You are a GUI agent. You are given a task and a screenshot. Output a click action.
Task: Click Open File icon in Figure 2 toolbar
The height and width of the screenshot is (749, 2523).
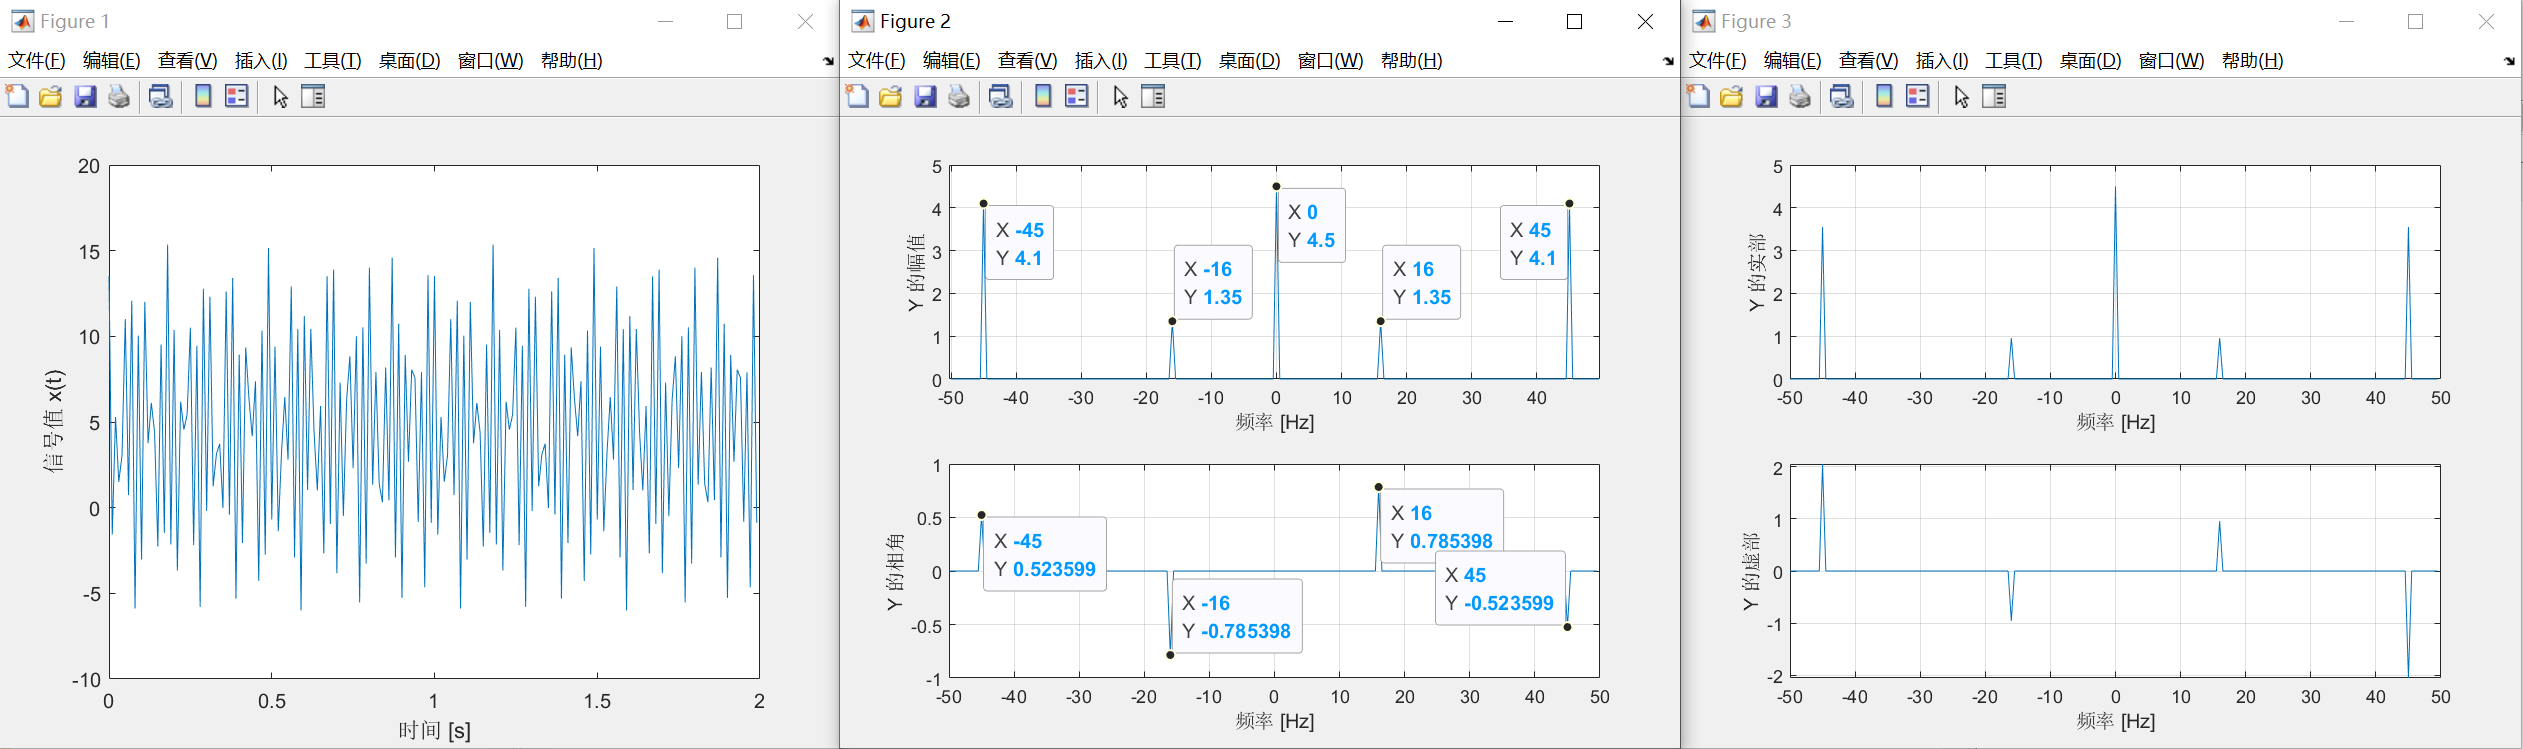[x=891, y=96]
